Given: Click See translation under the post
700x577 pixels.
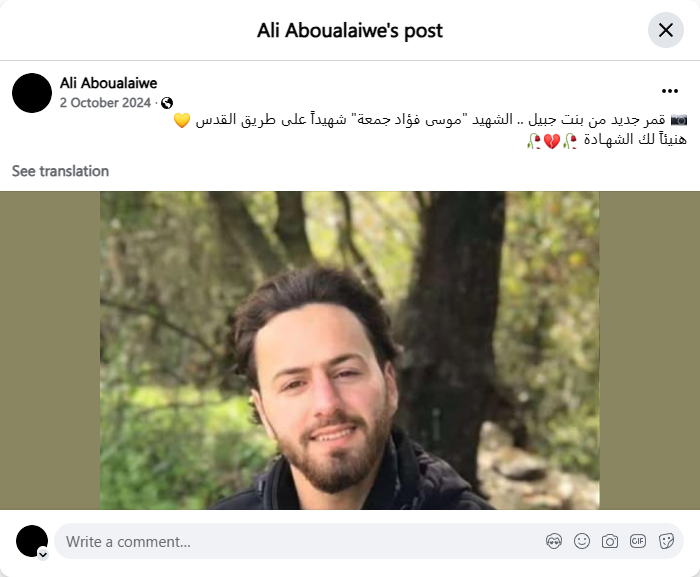Looking at the screenshot, I should (60, 171).
